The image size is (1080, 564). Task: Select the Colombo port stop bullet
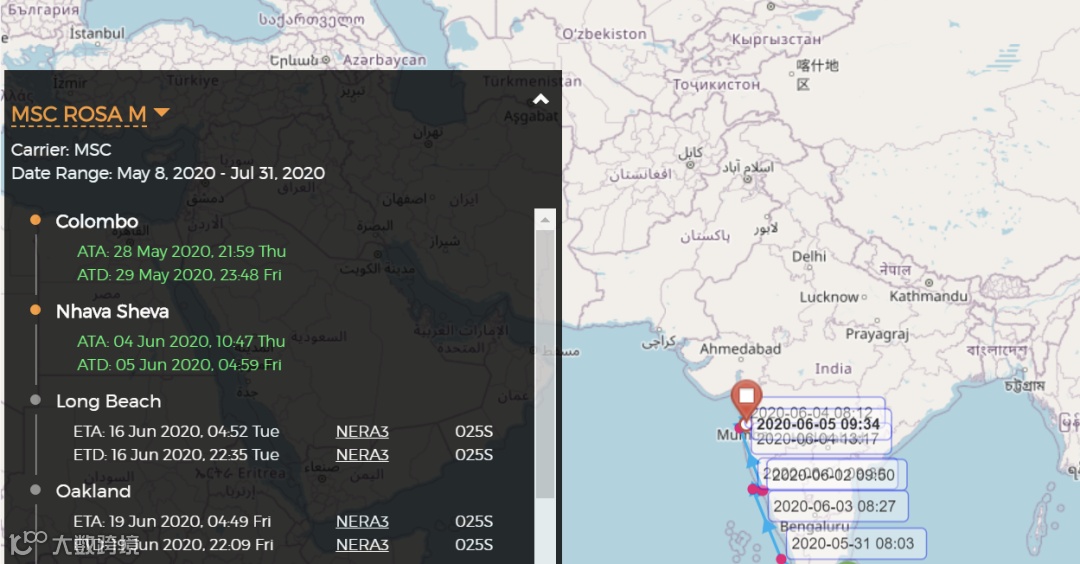[35, 220]
